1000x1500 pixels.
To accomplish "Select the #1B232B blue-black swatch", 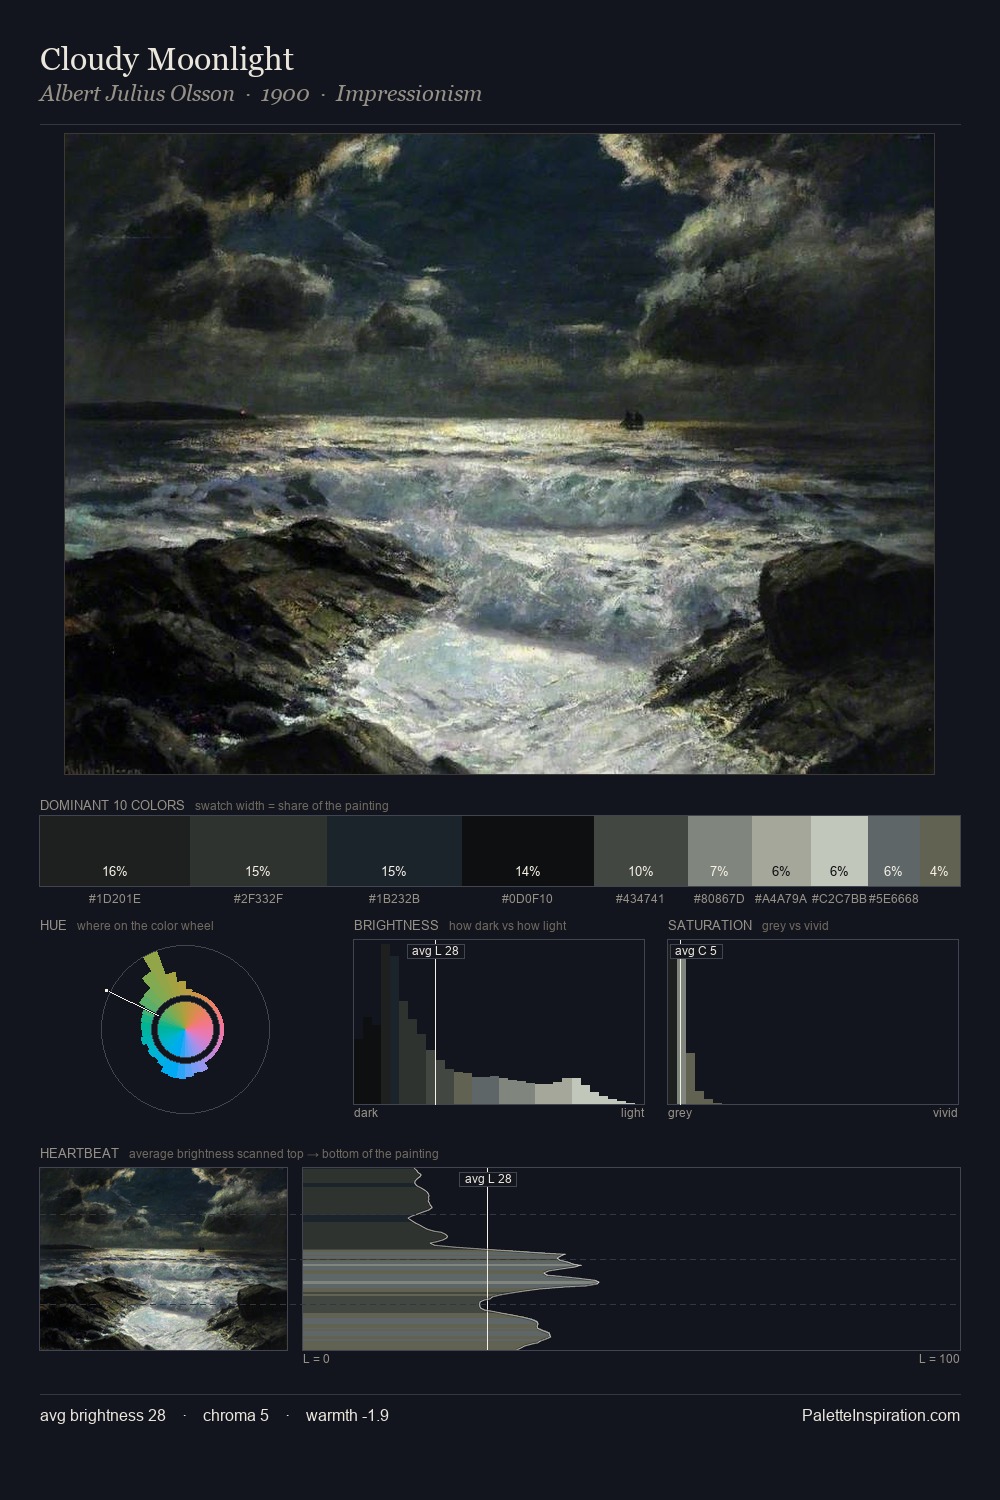I will coord(394,851).
